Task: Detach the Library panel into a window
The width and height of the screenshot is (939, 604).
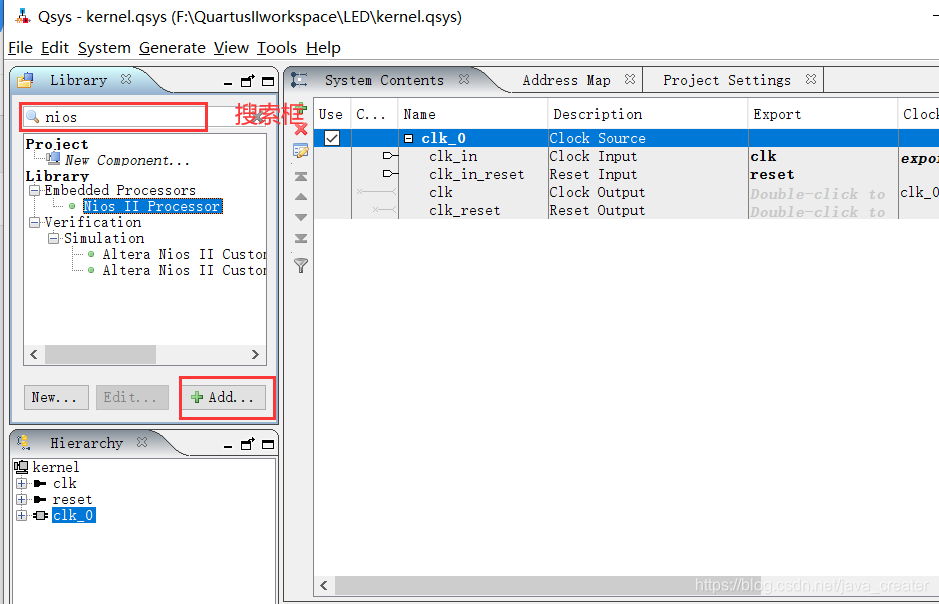Action: [247, 81]
